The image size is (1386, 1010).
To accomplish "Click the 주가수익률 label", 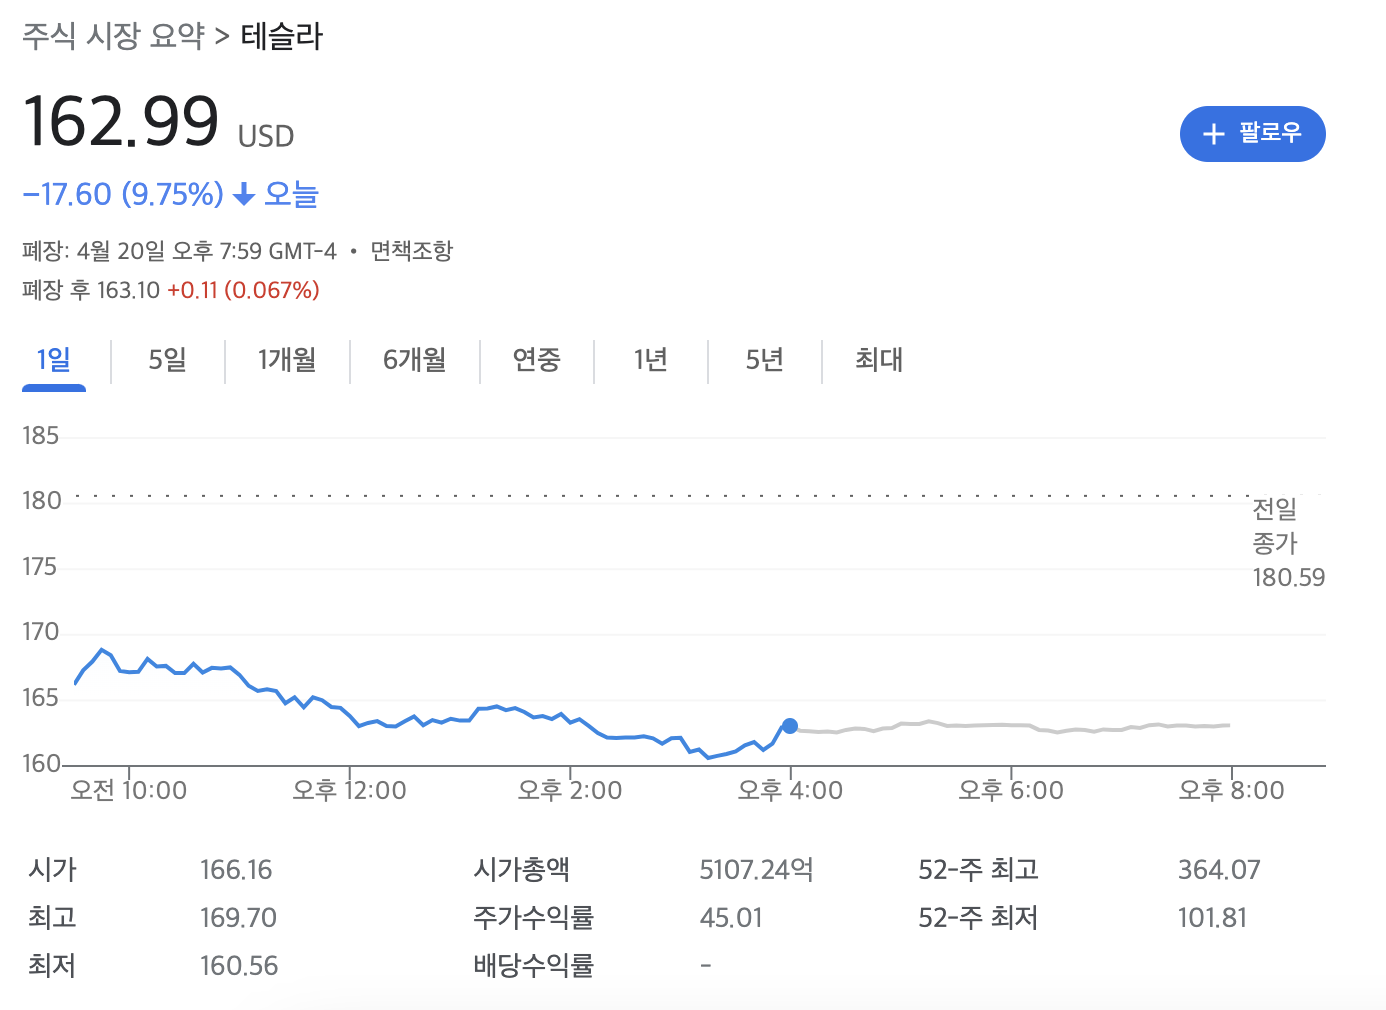I will click(533, 918).
